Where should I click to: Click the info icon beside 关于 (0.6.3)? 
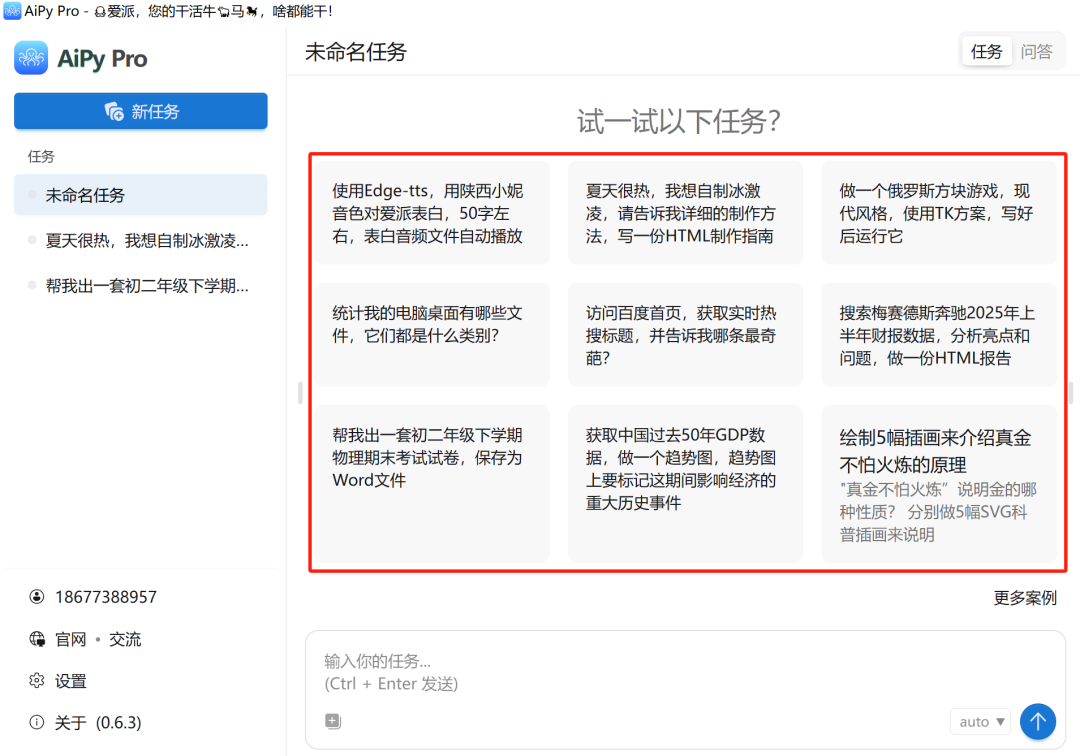coord(36,722)
